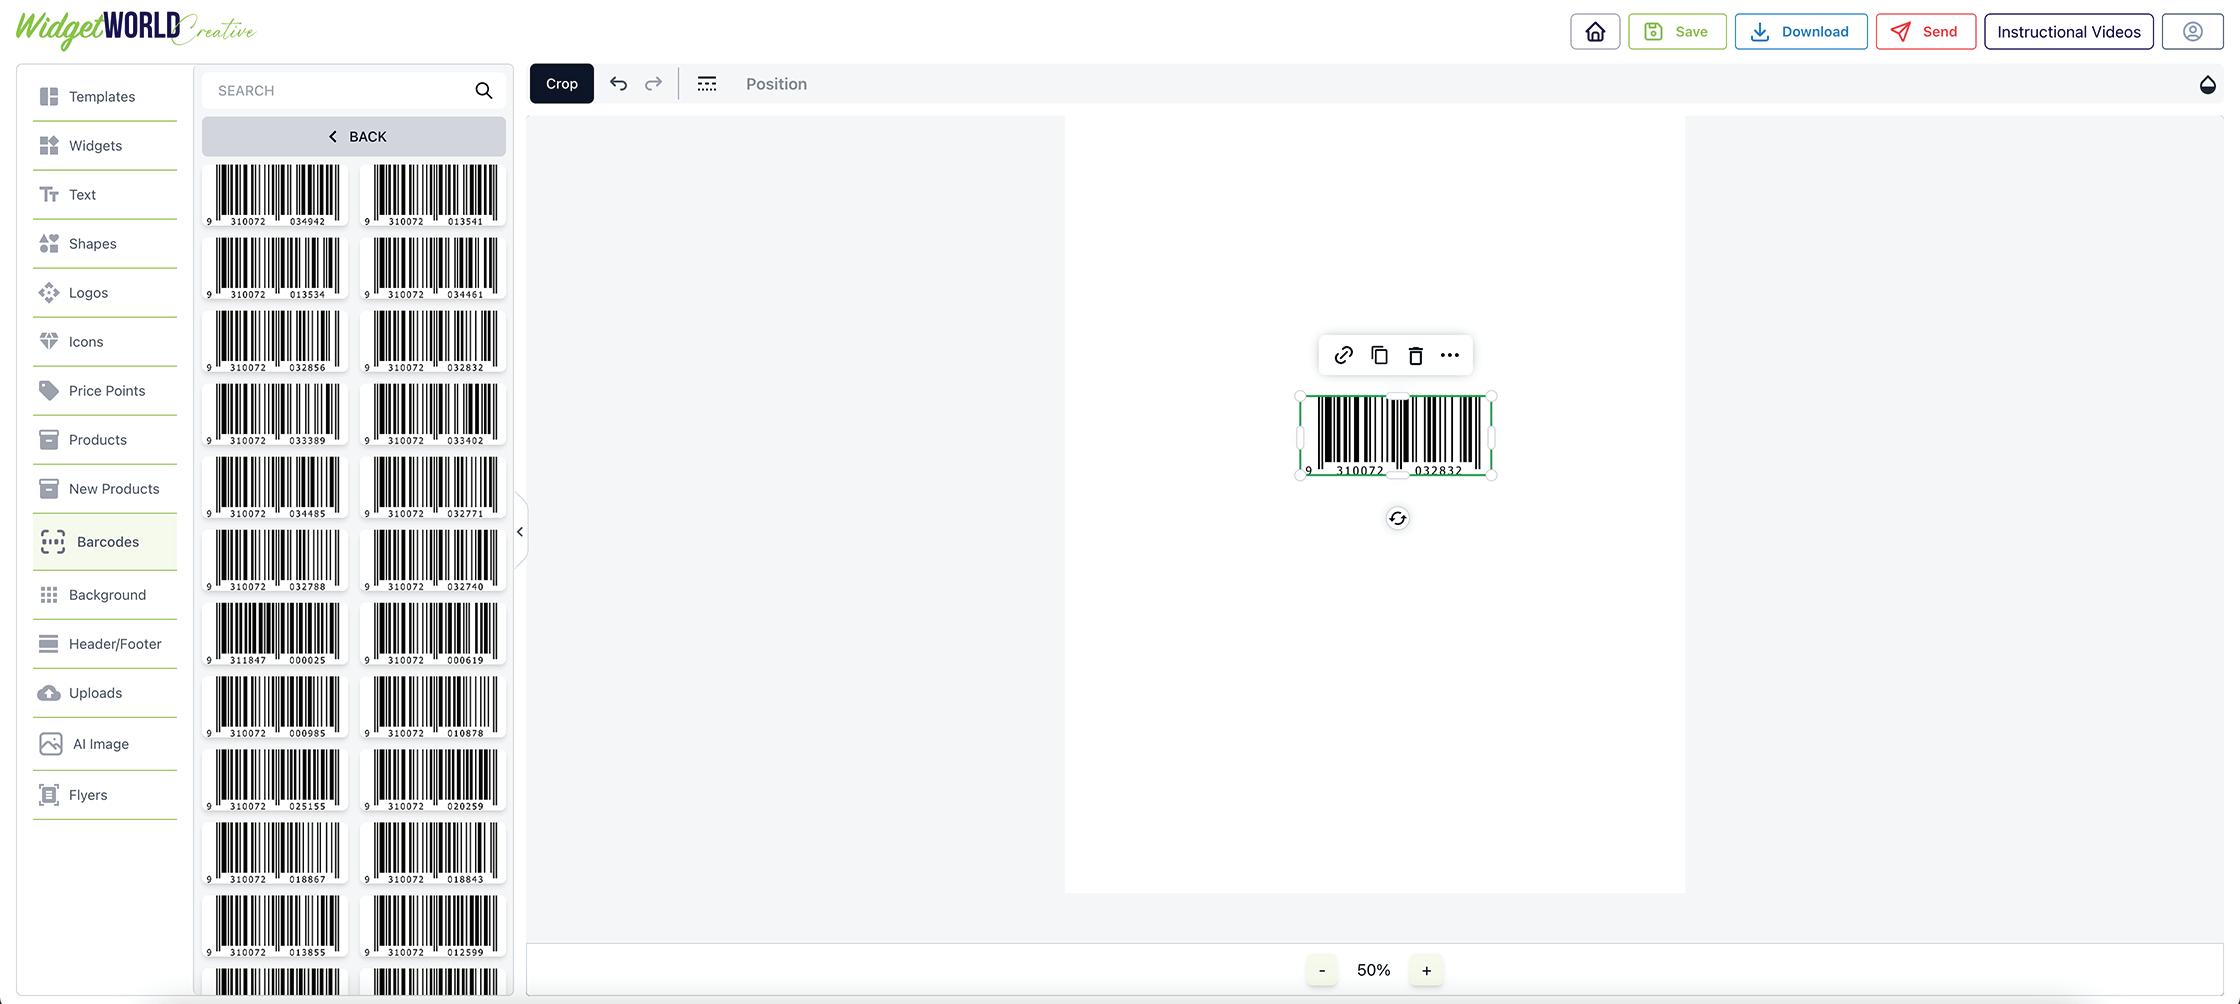
Task: Select the barcode on the canvas
Action: click(x=1396, y=436)
